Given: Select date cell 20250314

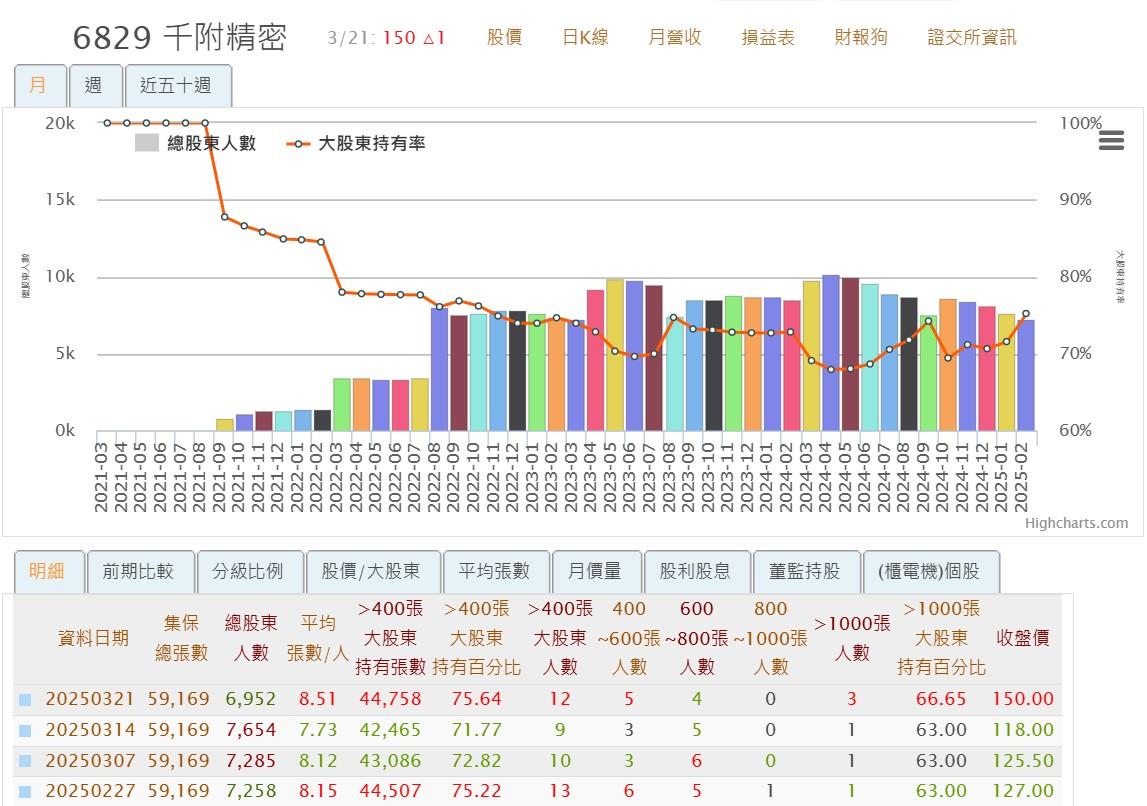Looking at the screenshot, I should pos(90,730).
